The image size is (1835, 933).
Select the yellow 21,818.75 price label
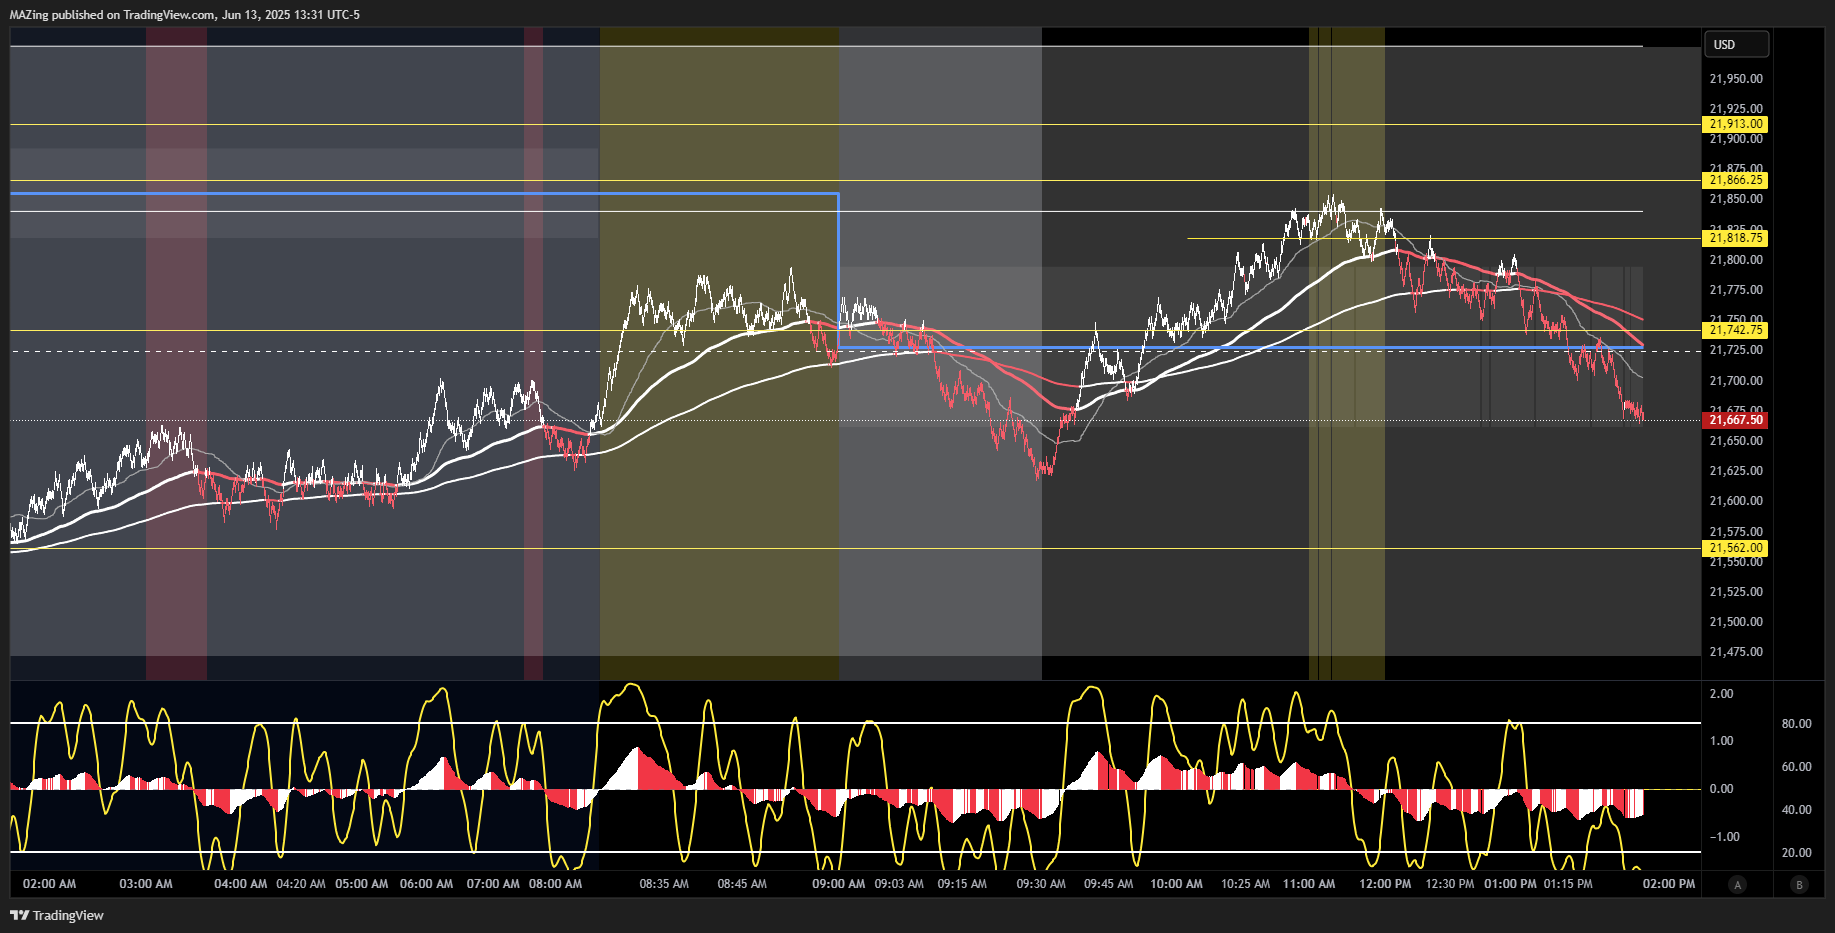[x=1736, y=238]
